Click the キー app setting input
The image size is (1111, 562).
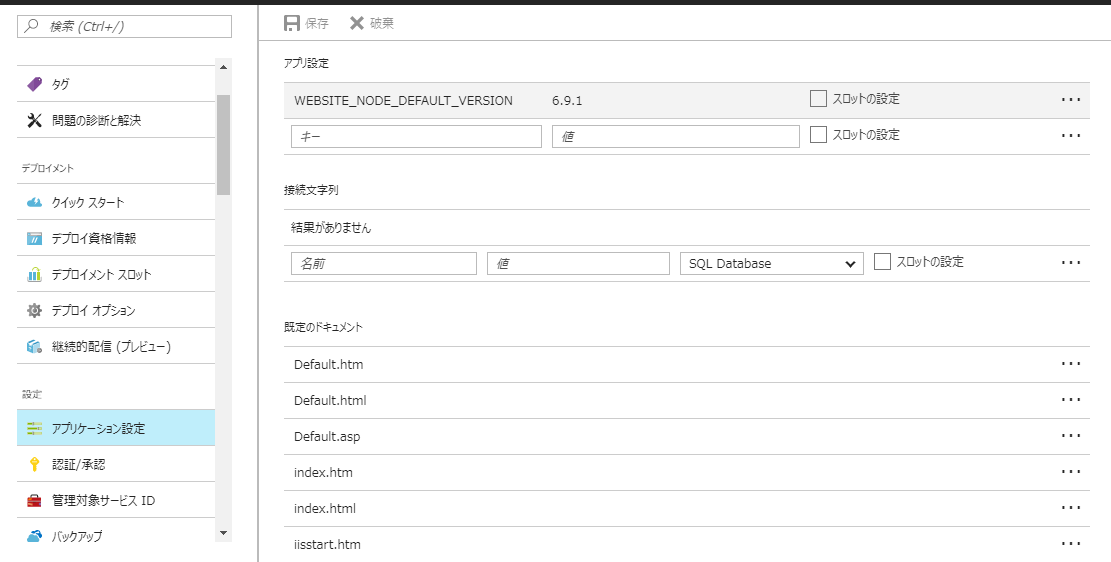(x=416, y=136)
